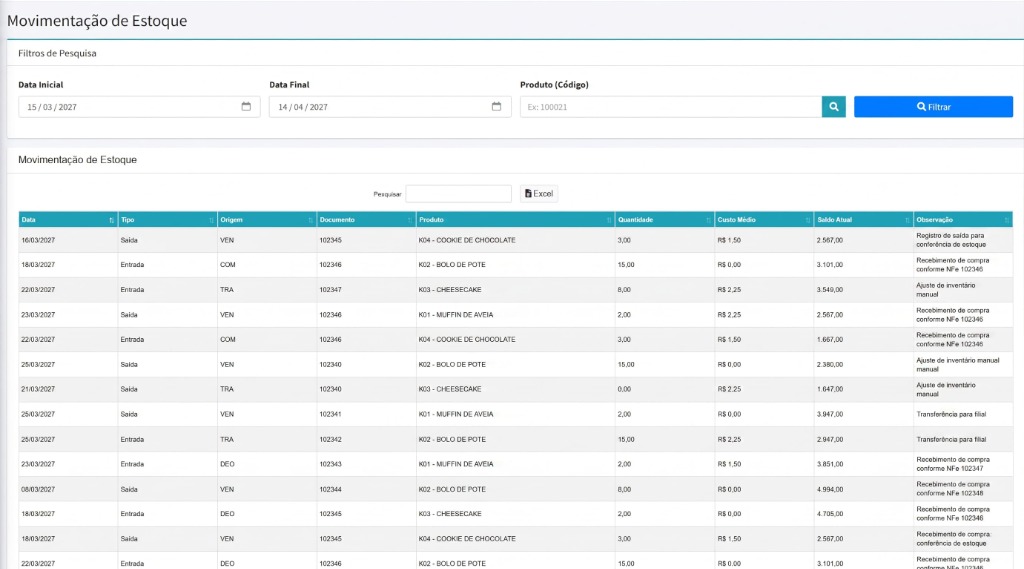Image resolution: width=1024 pixels, height=569 pixels.
Task: Focus the Pesquisar search field
Action: pyautogui.click(x=458, y=193)
